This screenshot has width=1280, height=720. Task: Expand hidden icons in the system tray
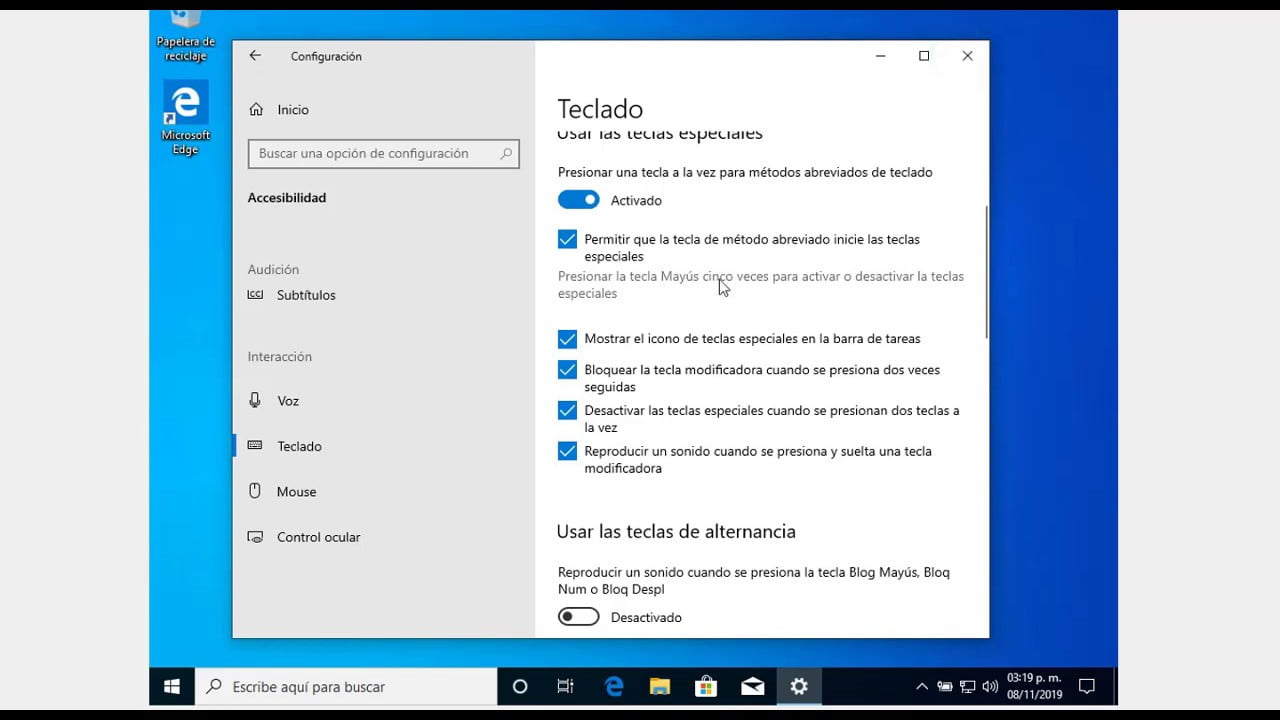921,686
